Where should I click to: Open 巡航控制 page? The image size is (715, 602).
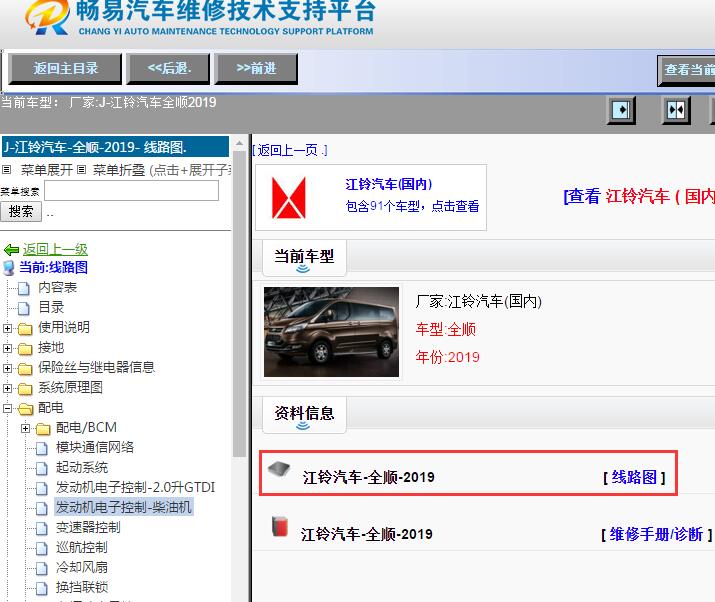pos(82,547)
